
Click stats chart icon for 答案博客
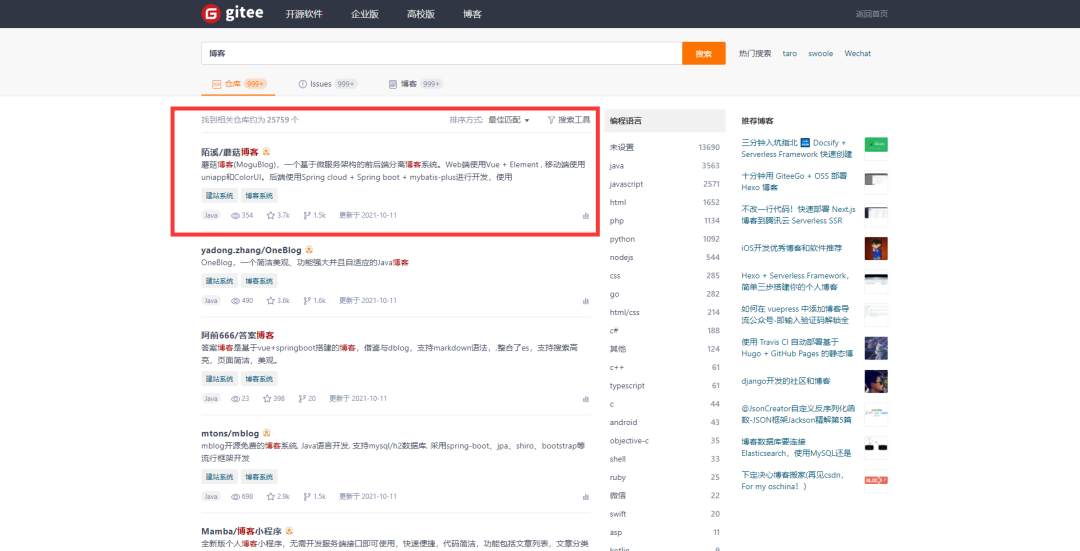coord(585,399)
